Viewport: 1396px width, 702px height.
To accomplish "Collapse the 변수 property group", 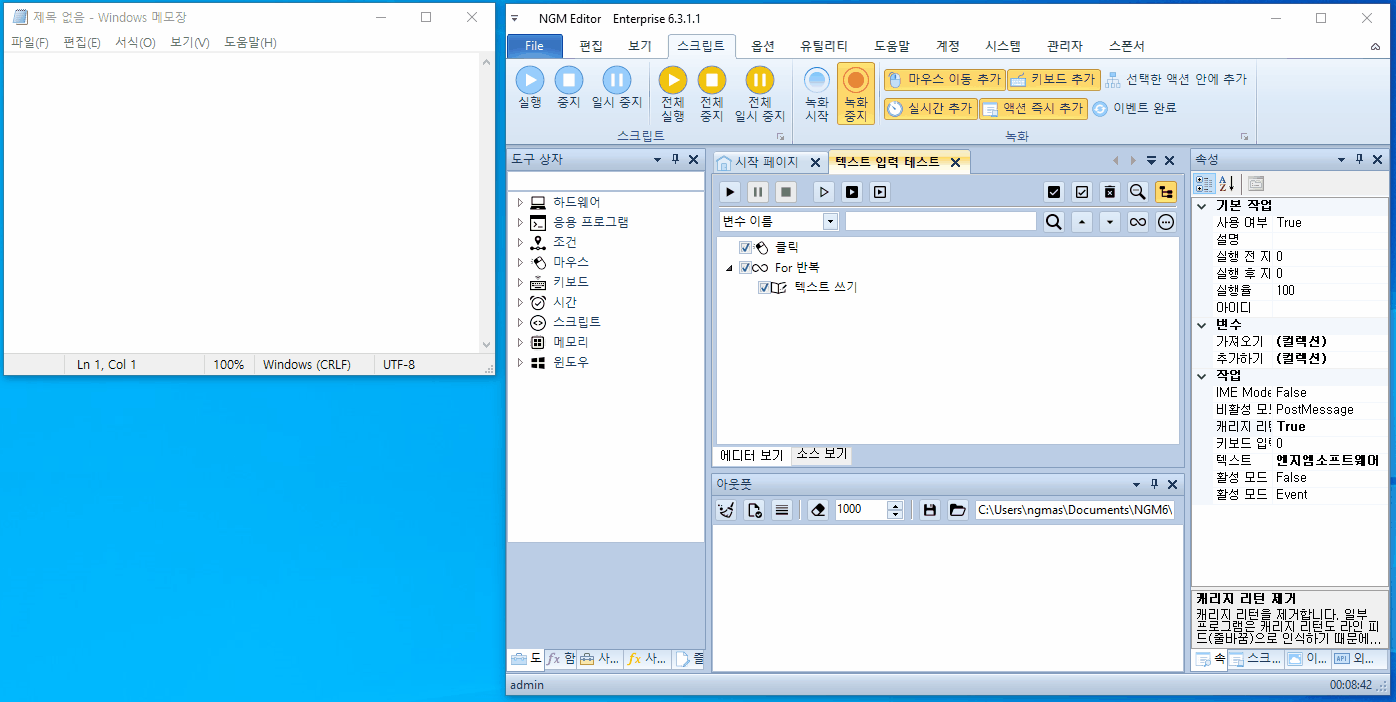I will [x=1202, y=325].
